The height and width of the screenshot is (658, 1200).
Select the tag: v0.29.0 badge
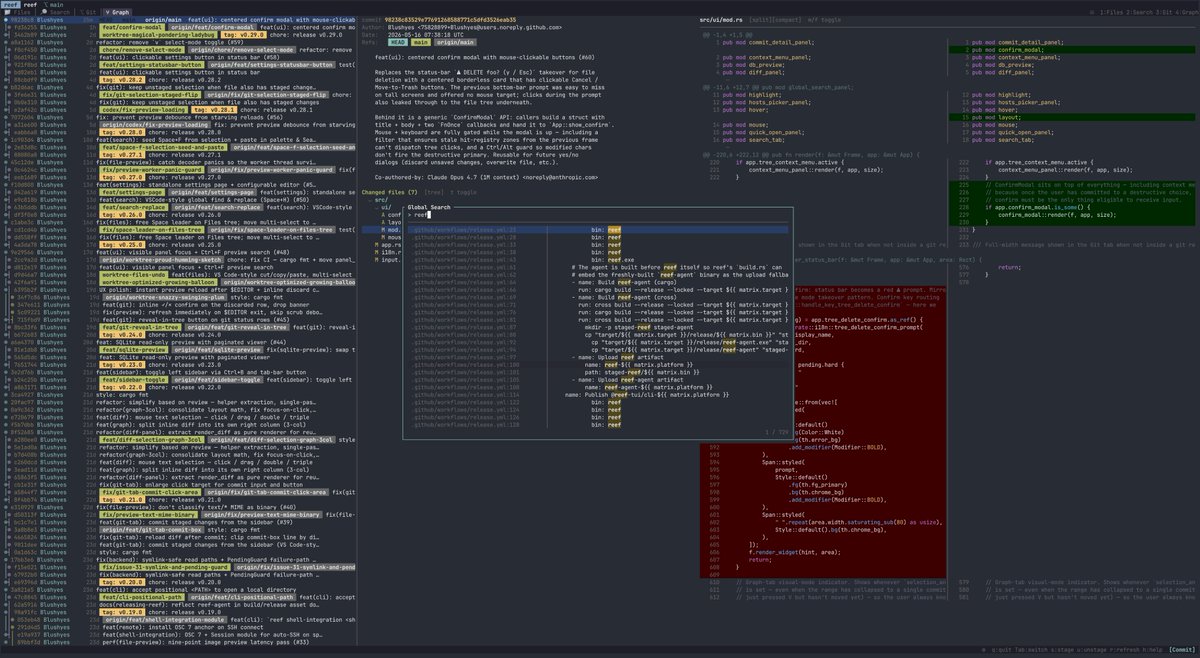[x=243, y=35]
